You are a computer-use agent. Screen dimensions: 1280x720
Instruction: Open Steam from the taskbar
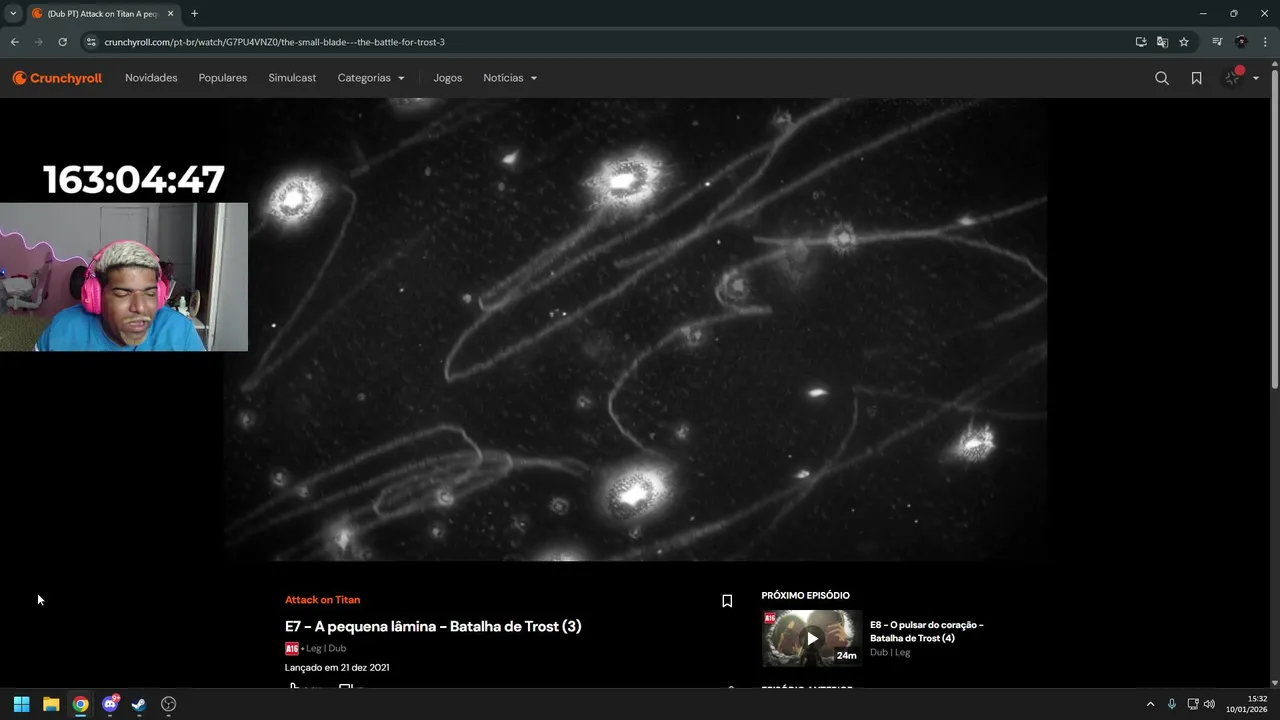point(139,704)
